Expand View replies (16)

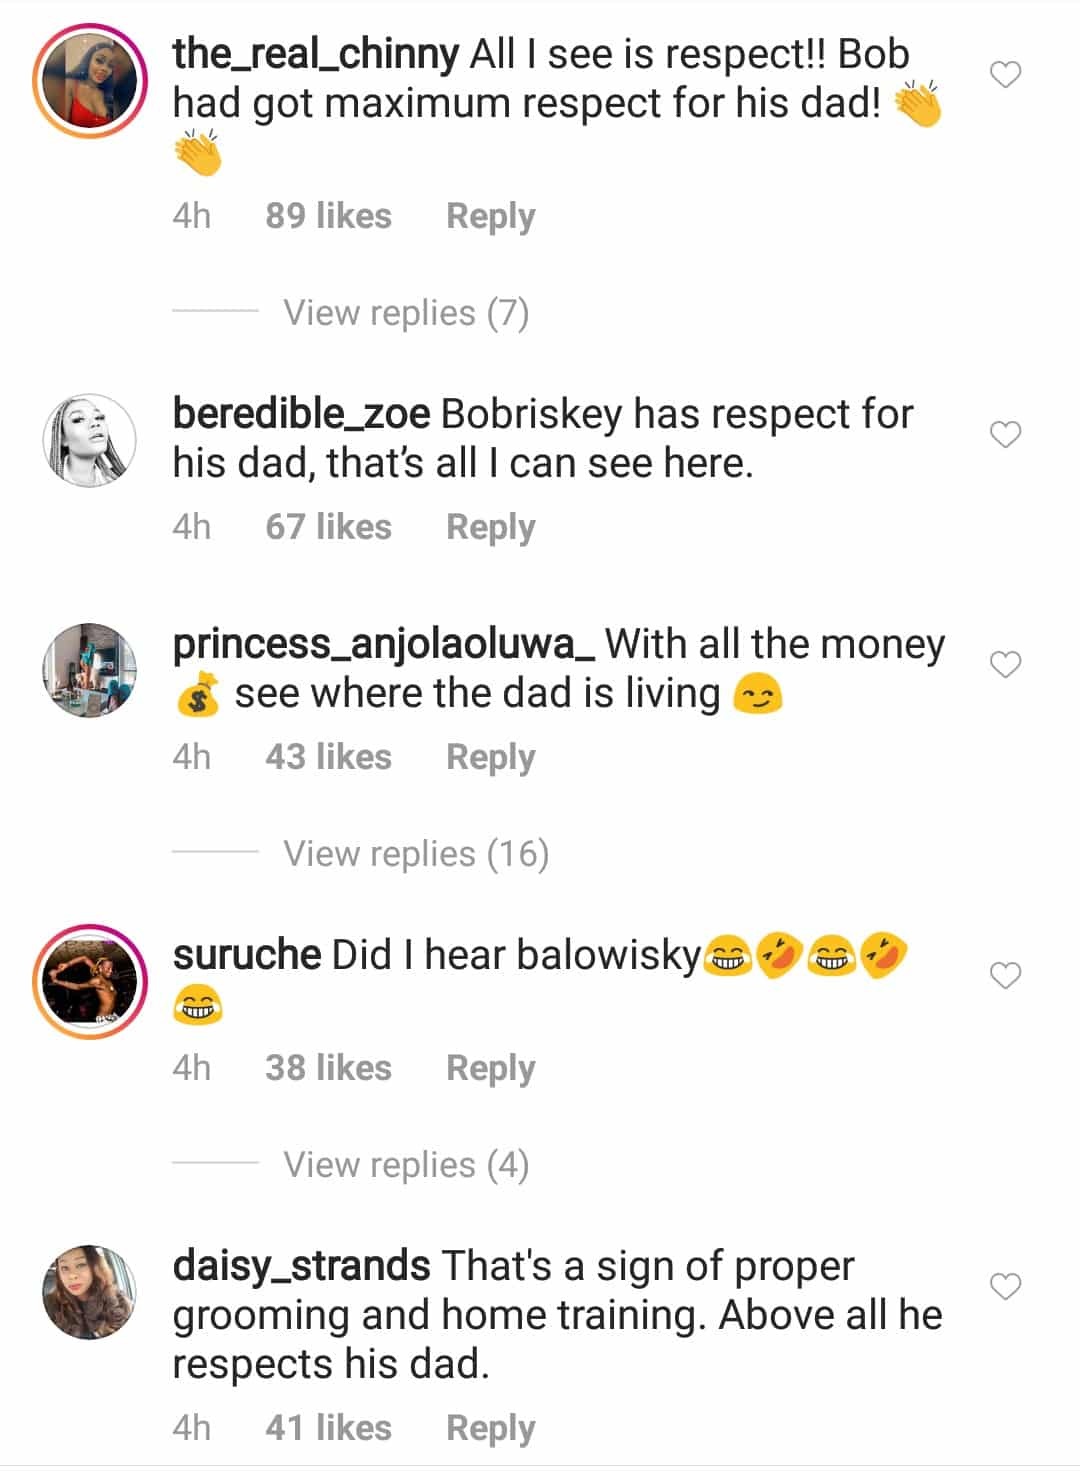(416, 854)
